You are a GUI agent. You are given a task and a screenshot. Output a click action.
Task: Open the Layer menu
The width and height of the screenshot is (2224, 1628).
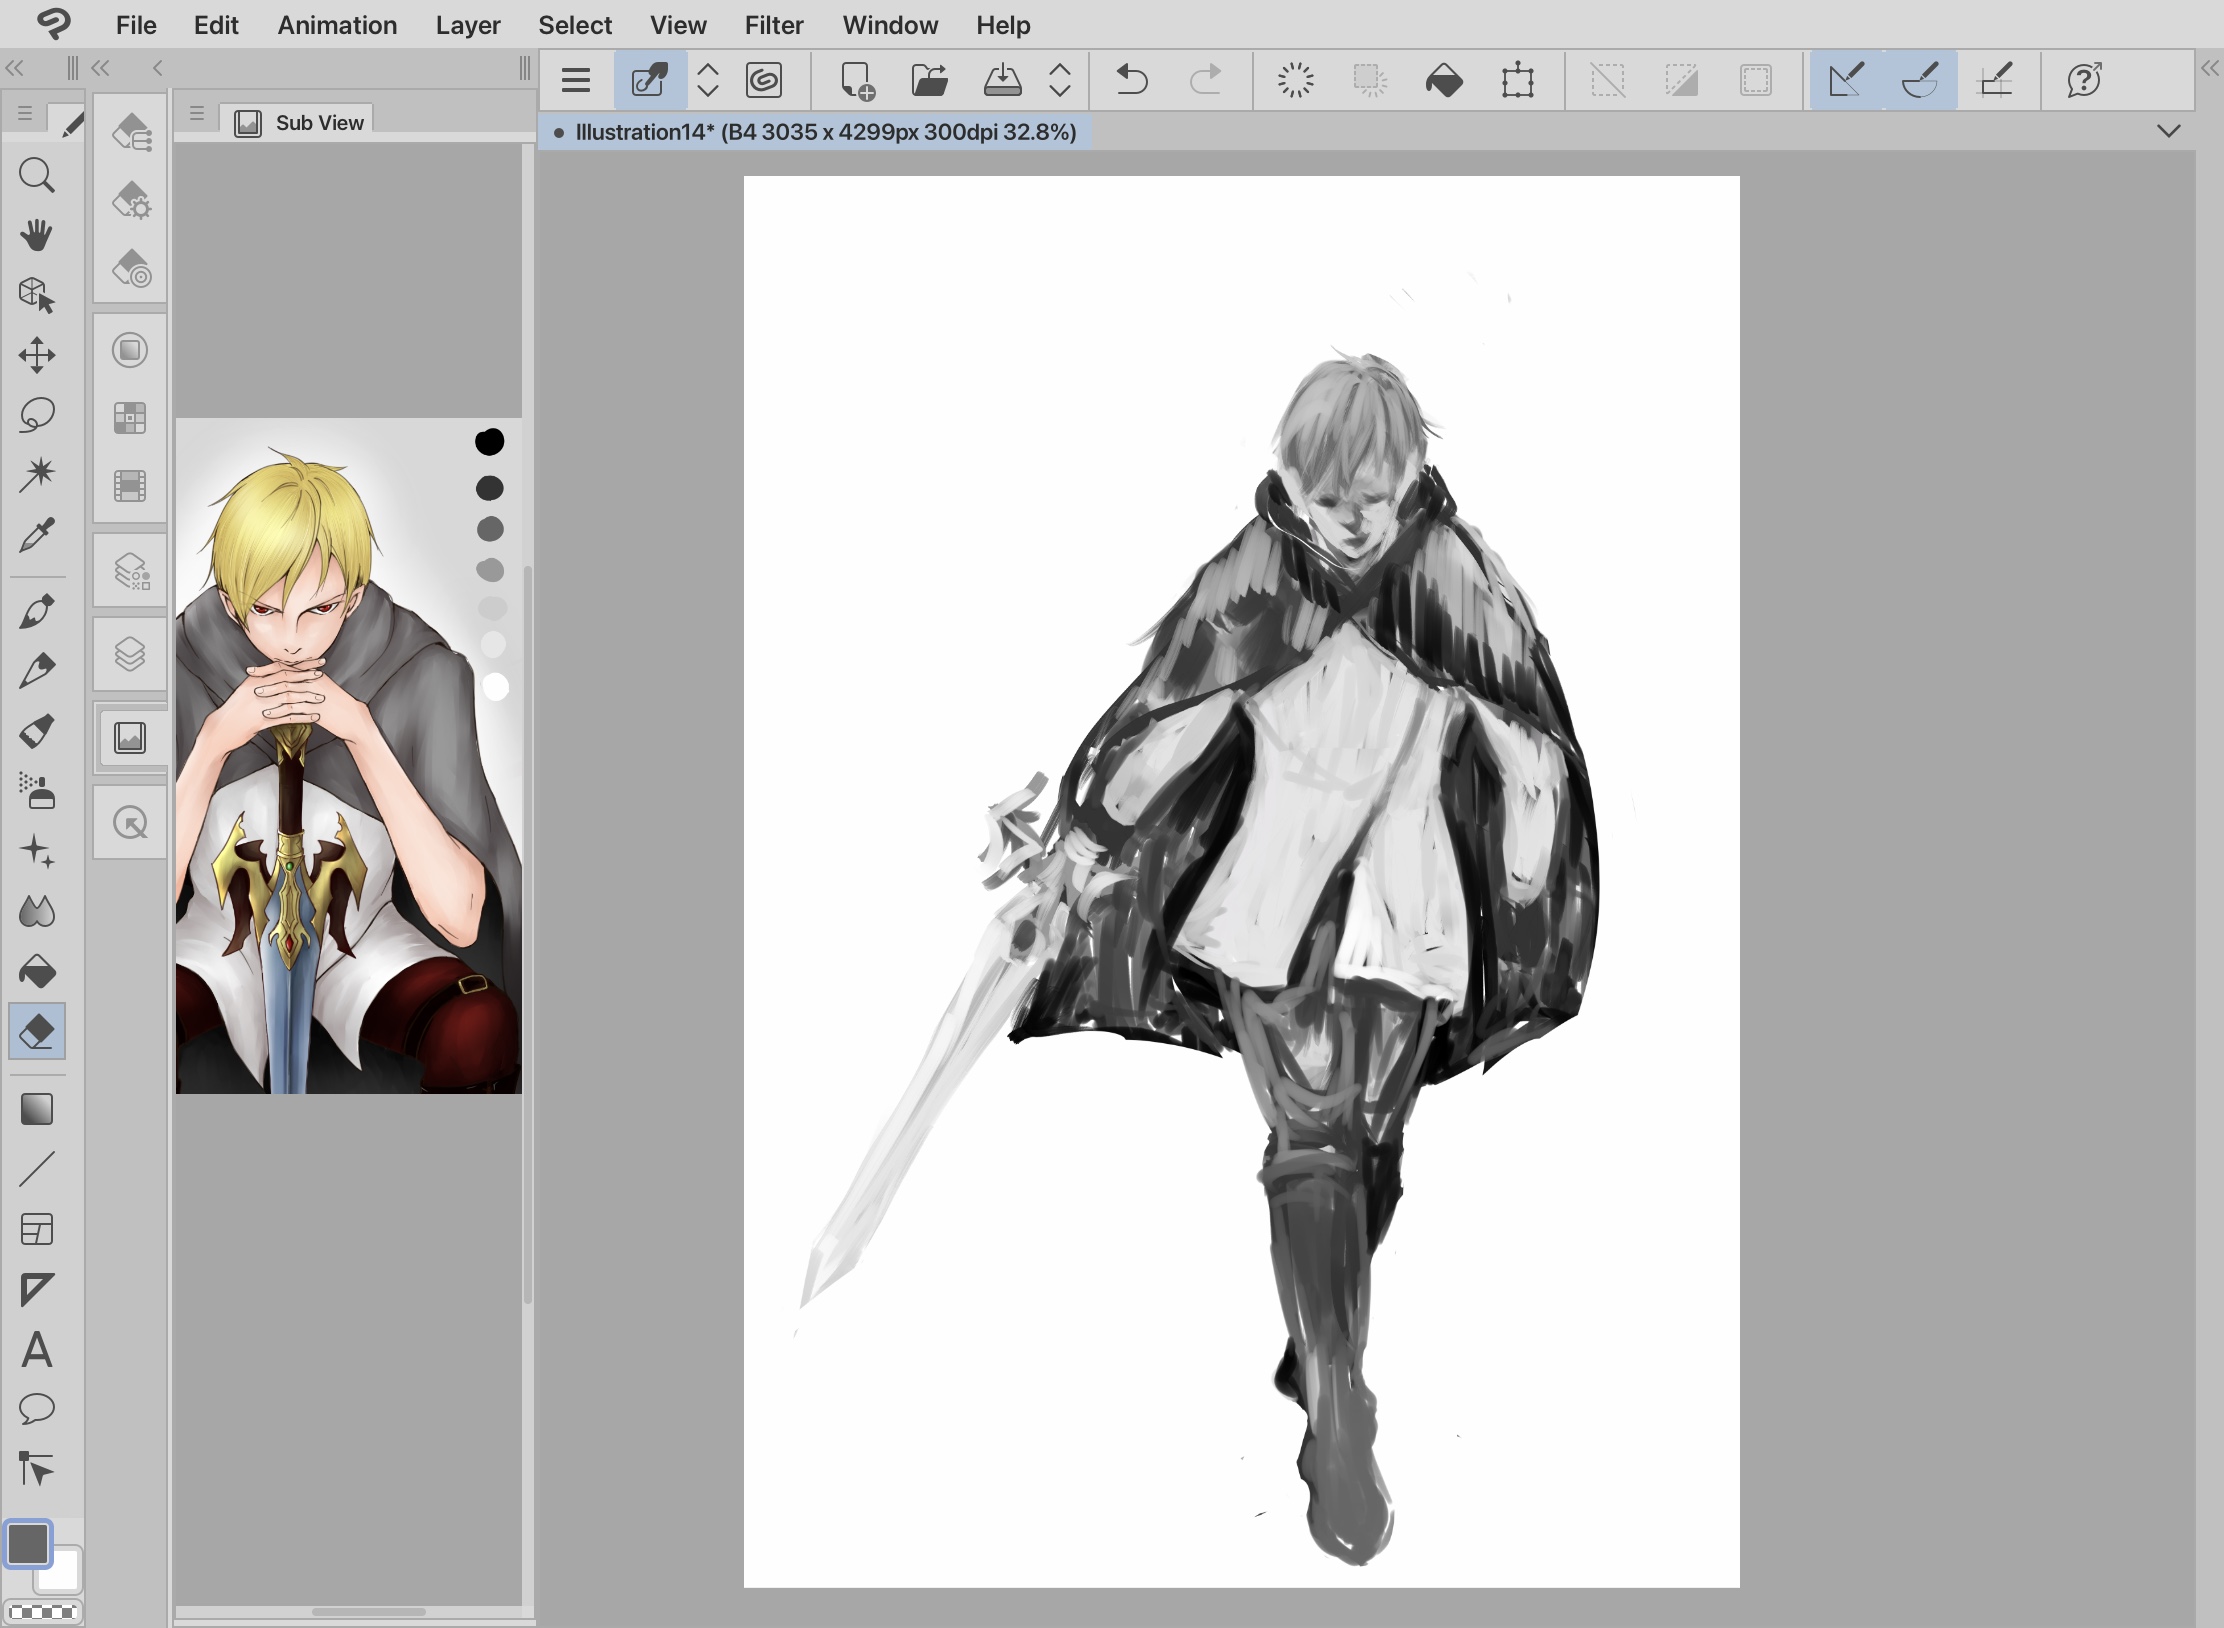468,25
